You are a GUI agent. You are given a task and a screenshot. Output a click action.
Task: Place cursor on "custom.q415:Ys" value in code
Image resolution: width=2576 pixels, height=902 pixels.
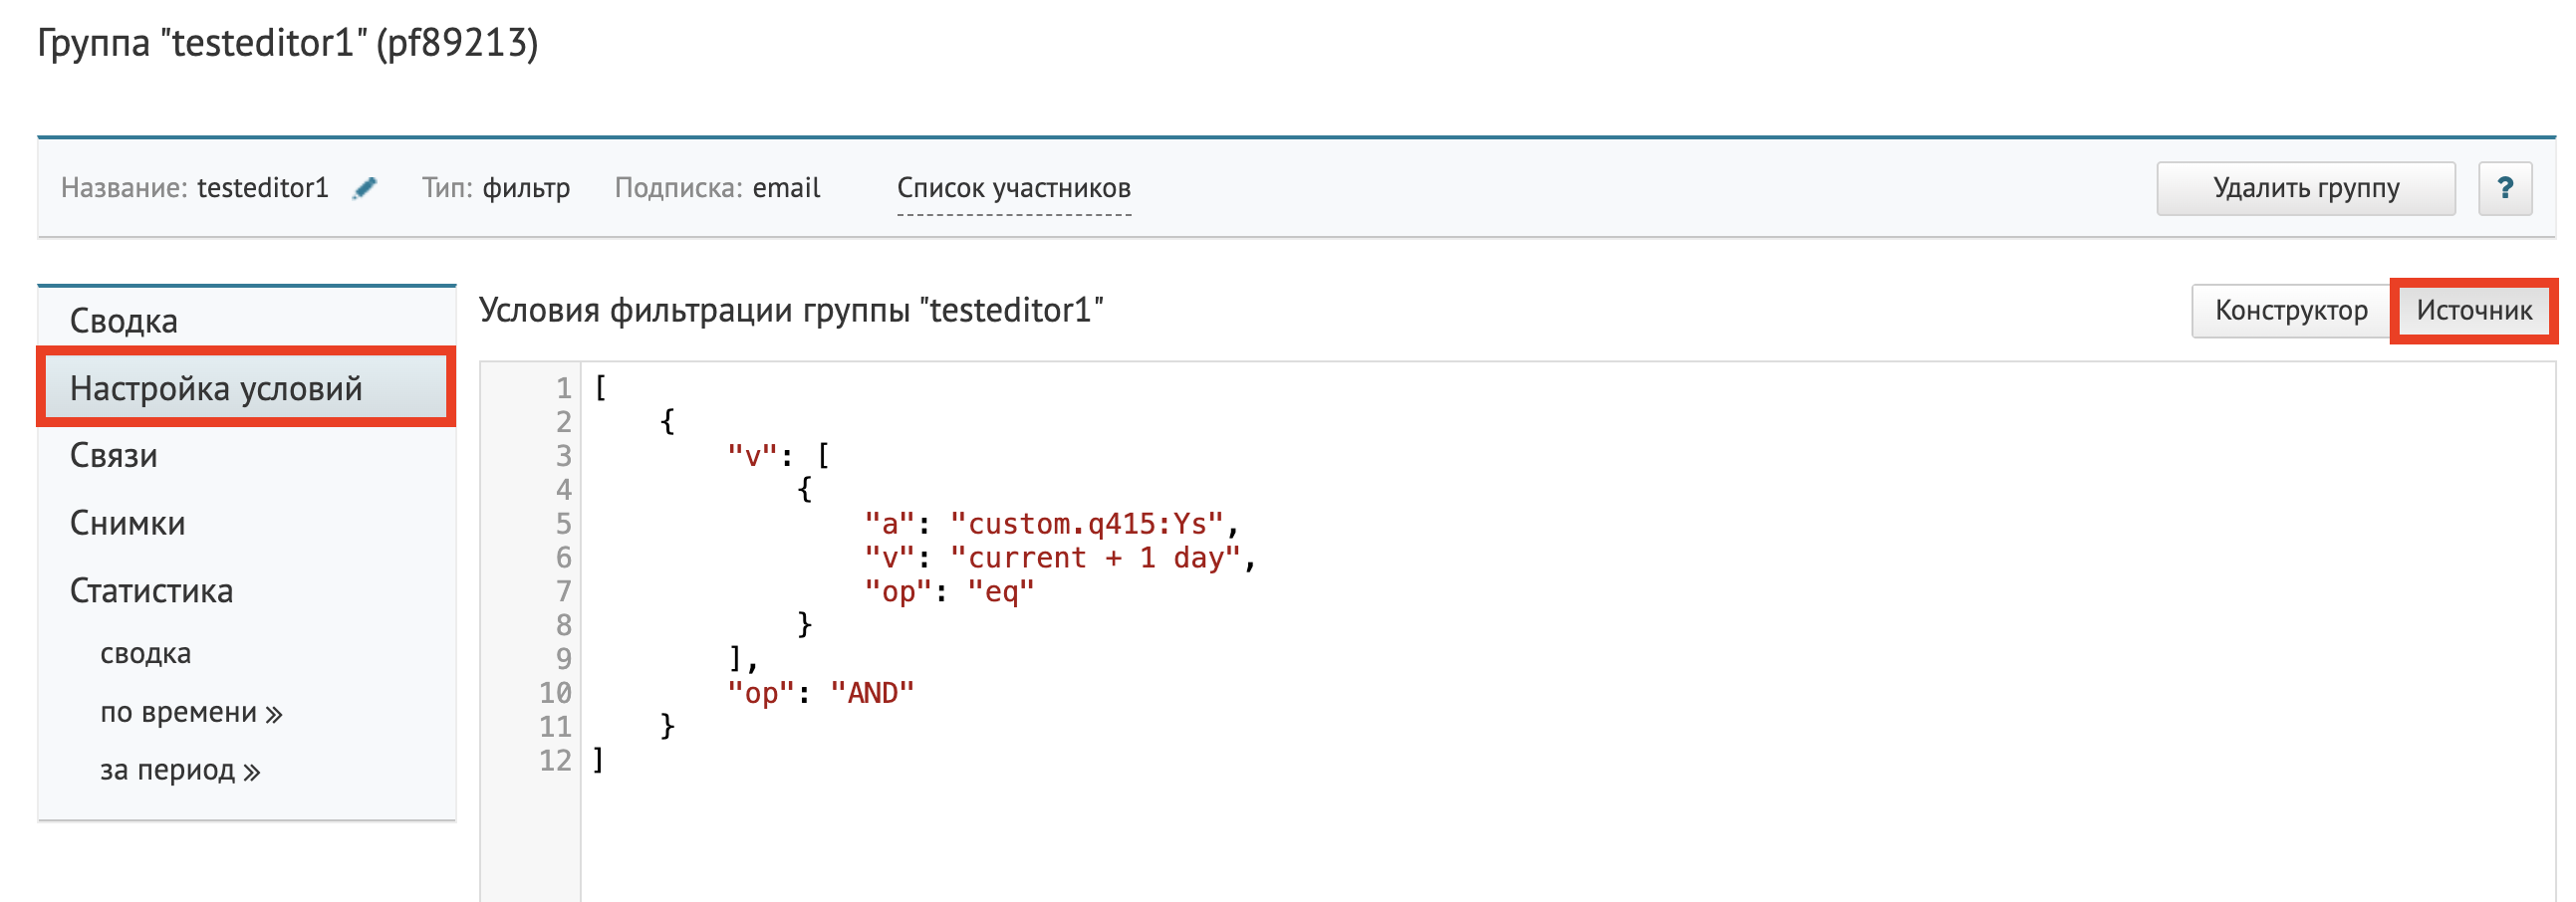tap(1086, 524)
